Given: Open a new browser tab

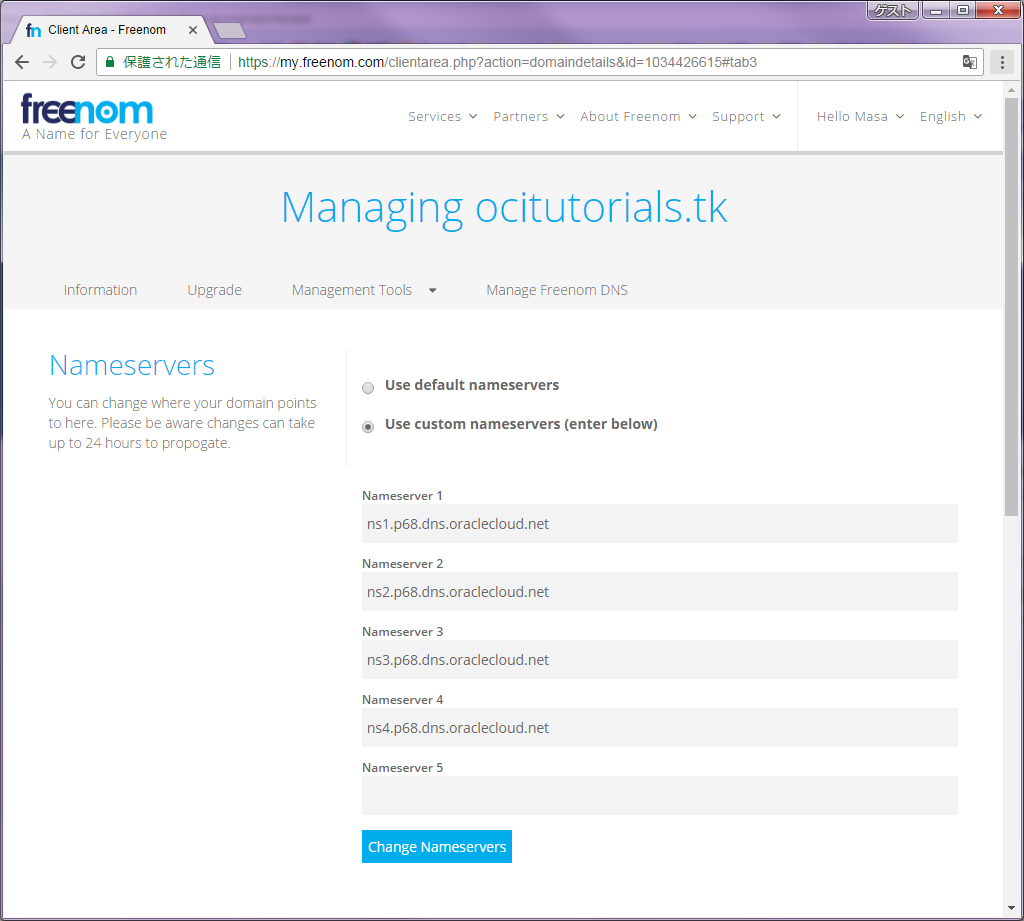Looking at the screenshot, I should point(229,30).
